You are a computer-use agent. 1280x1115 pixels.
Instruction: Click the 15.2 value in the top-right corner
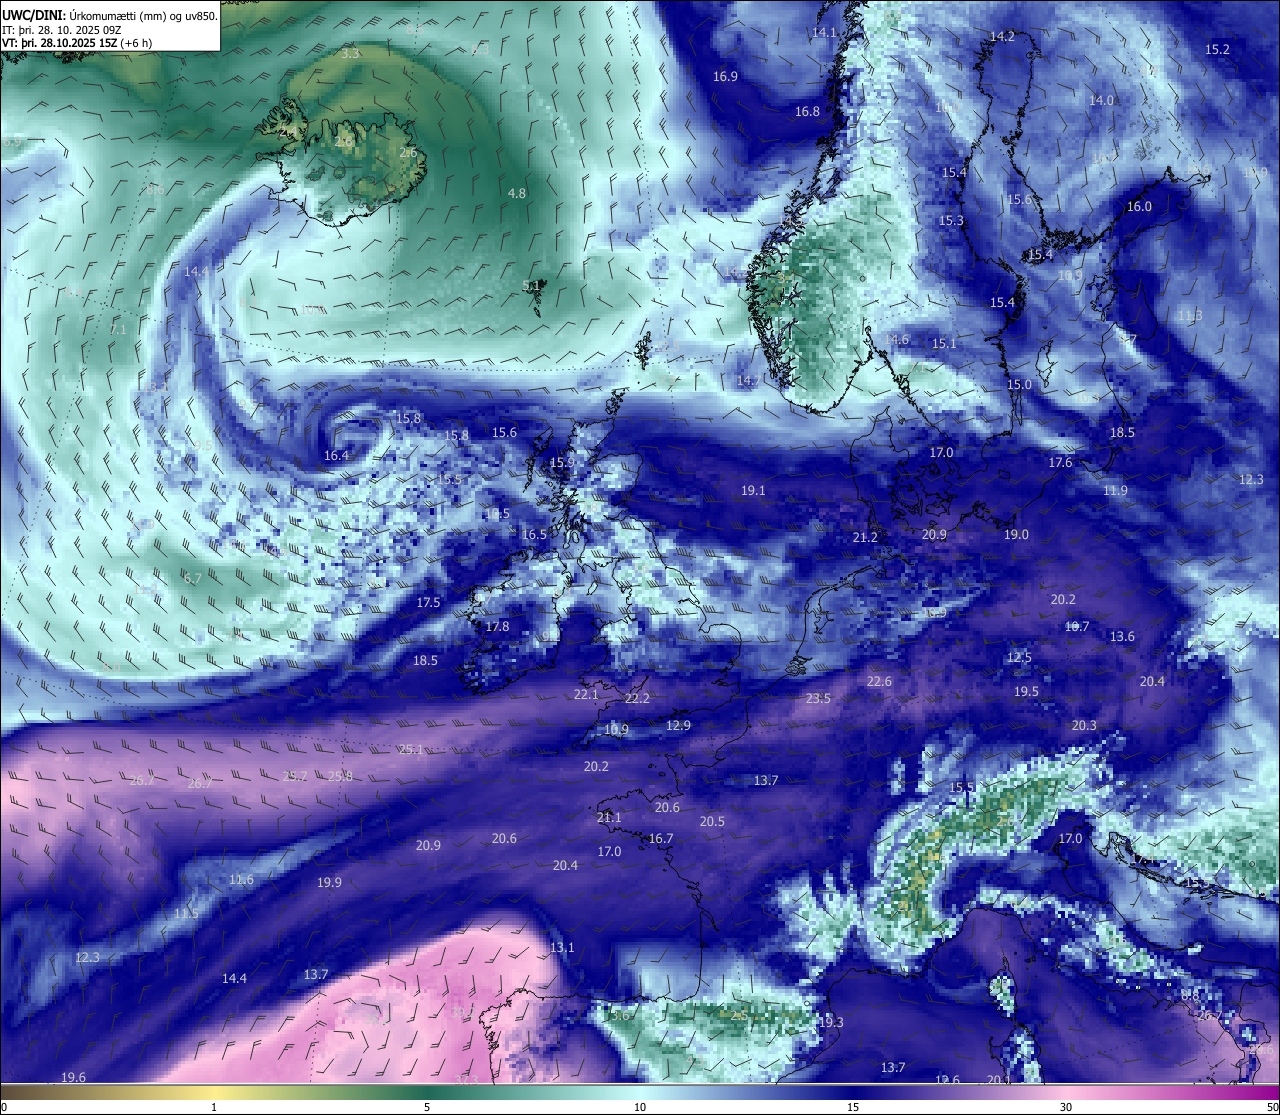[1217, 50]
